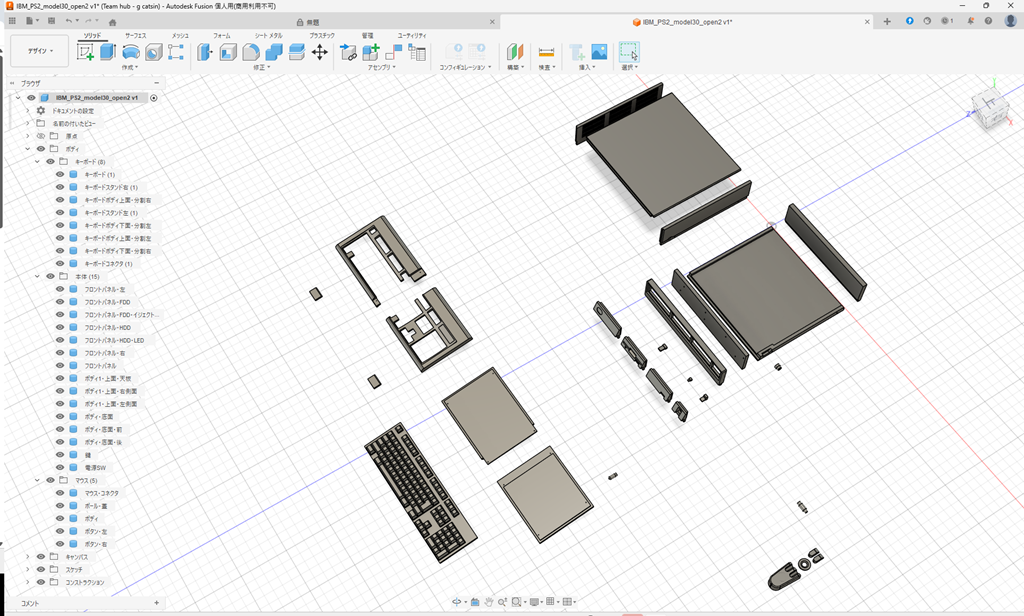The image size is (1024, 616).
Task: Toggle visibility of the ボディ folder
Action: 41,148
